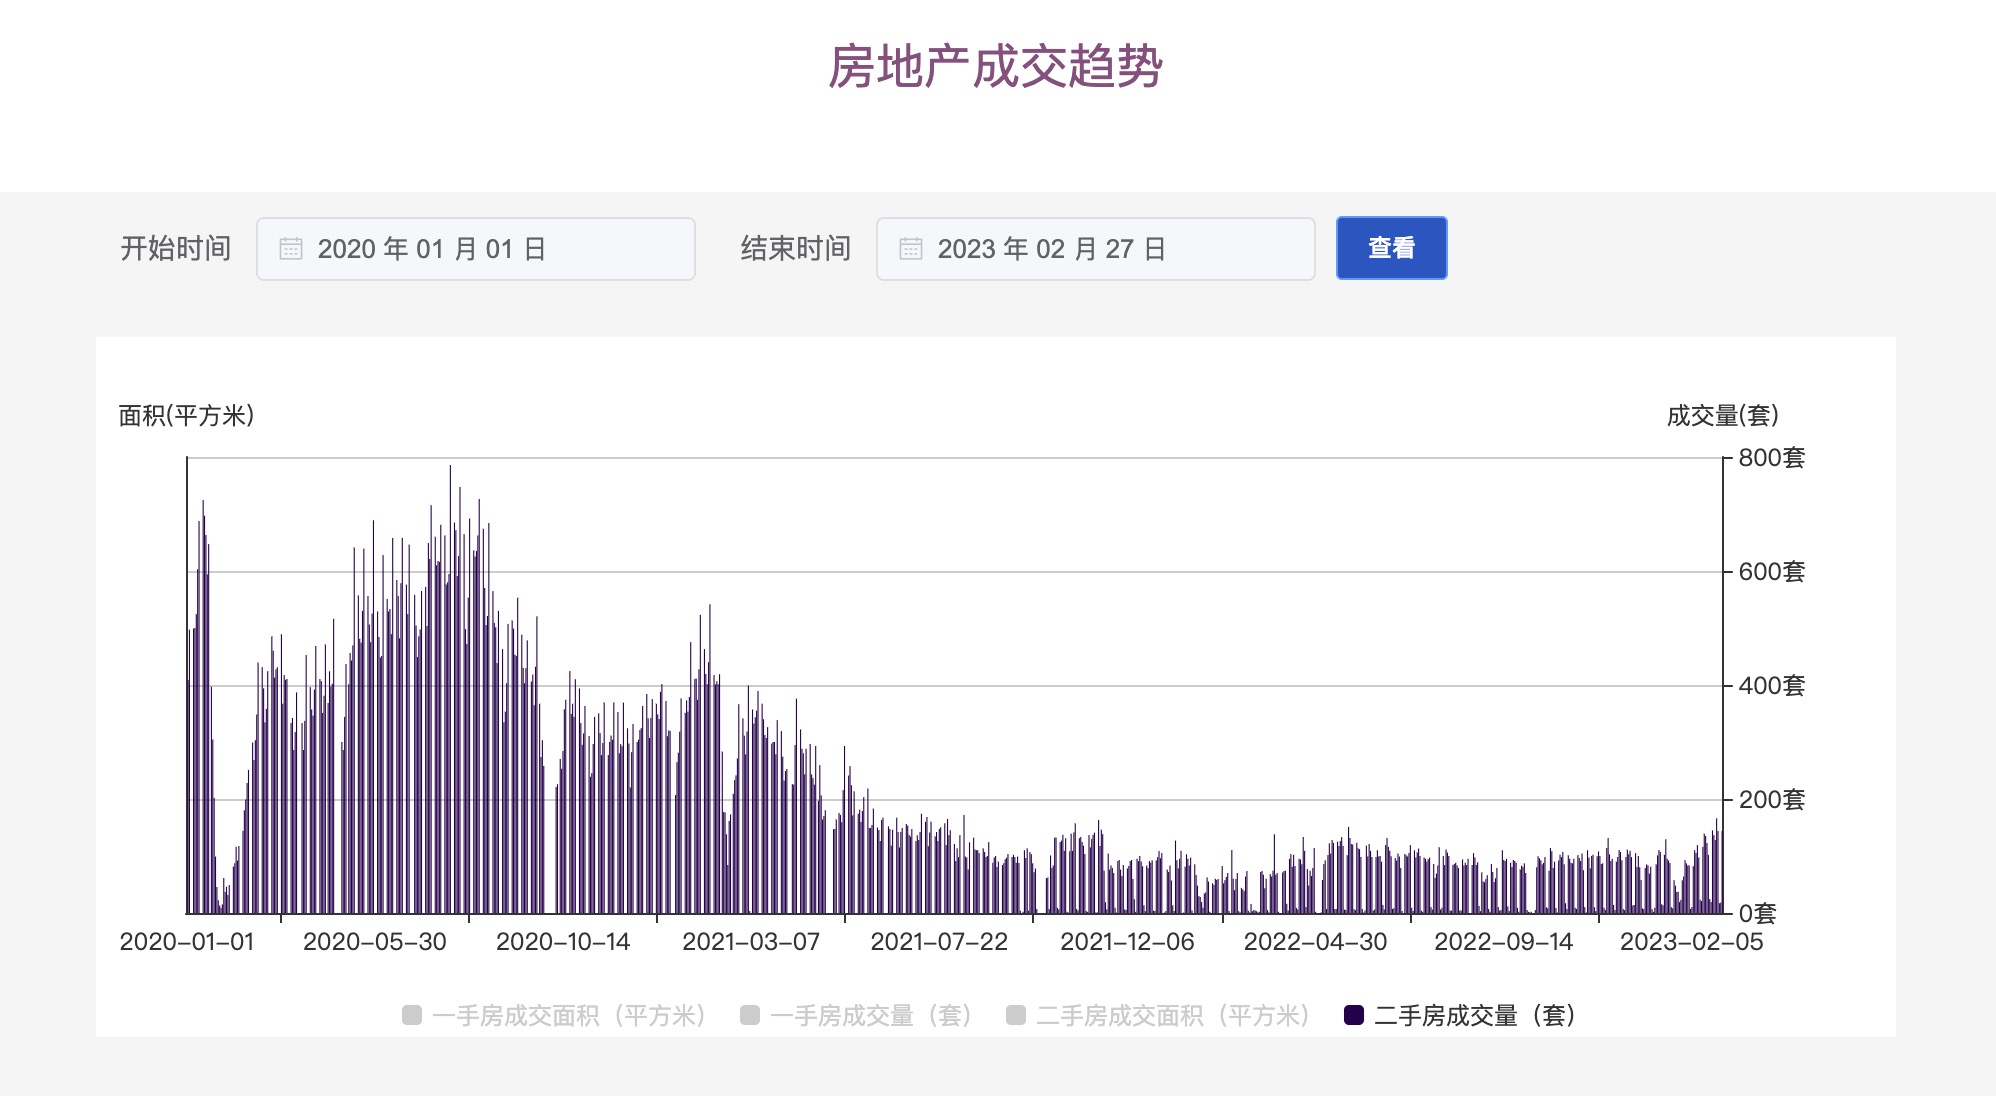Click the 800套 y-axis label
Image resolution: width=1996 pixels, height=1096 pixels.
click(x=1771, y=458)
